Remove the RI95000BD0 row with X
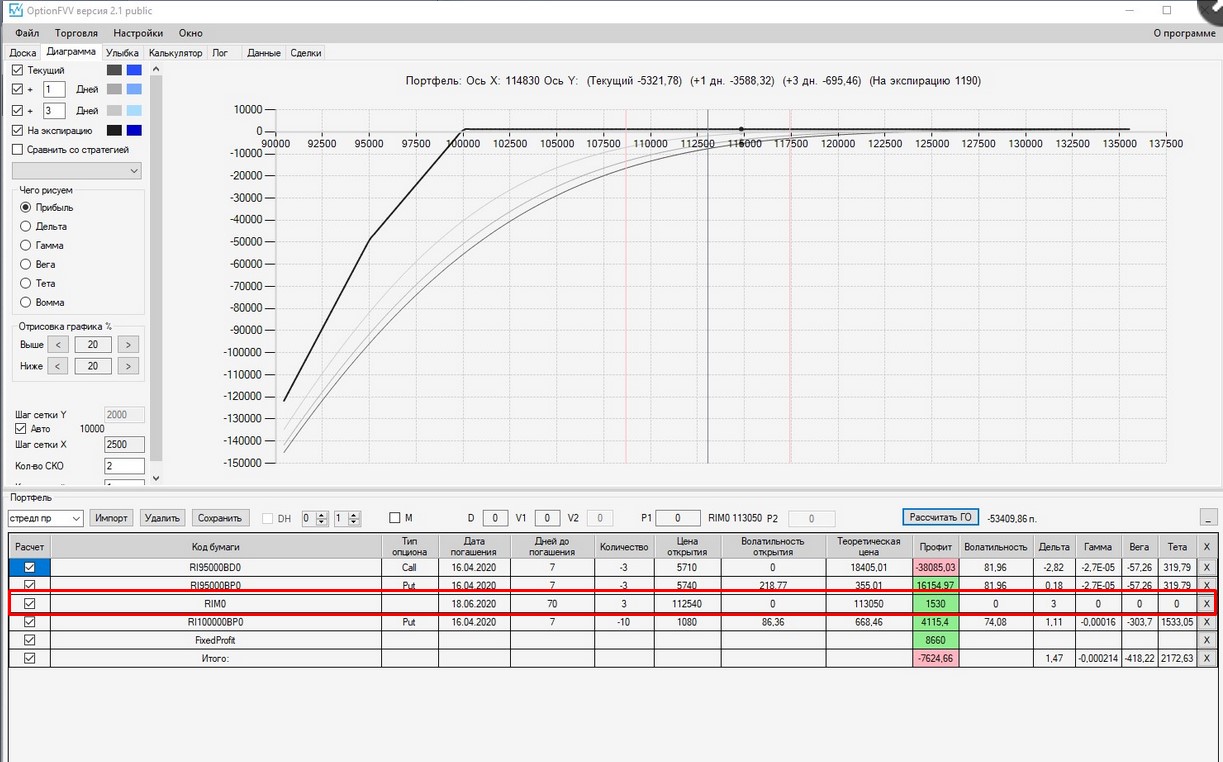The width and height of the screenshot is (1223, 762). point(1206,567)
